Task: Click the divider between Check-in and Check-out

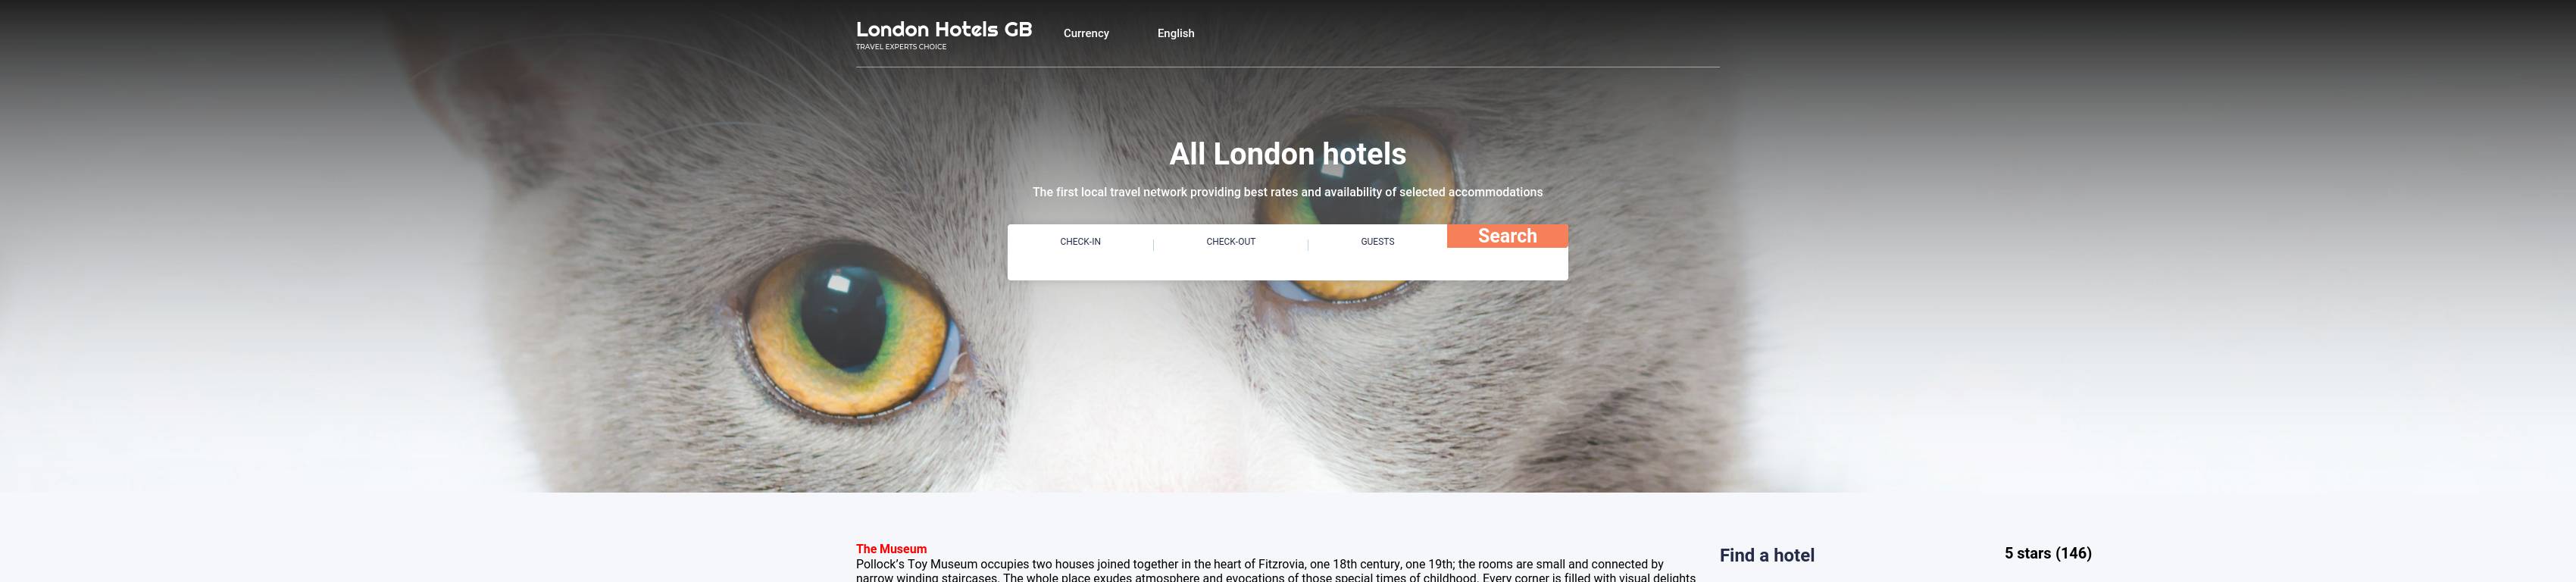Action: pos(1153,245)
